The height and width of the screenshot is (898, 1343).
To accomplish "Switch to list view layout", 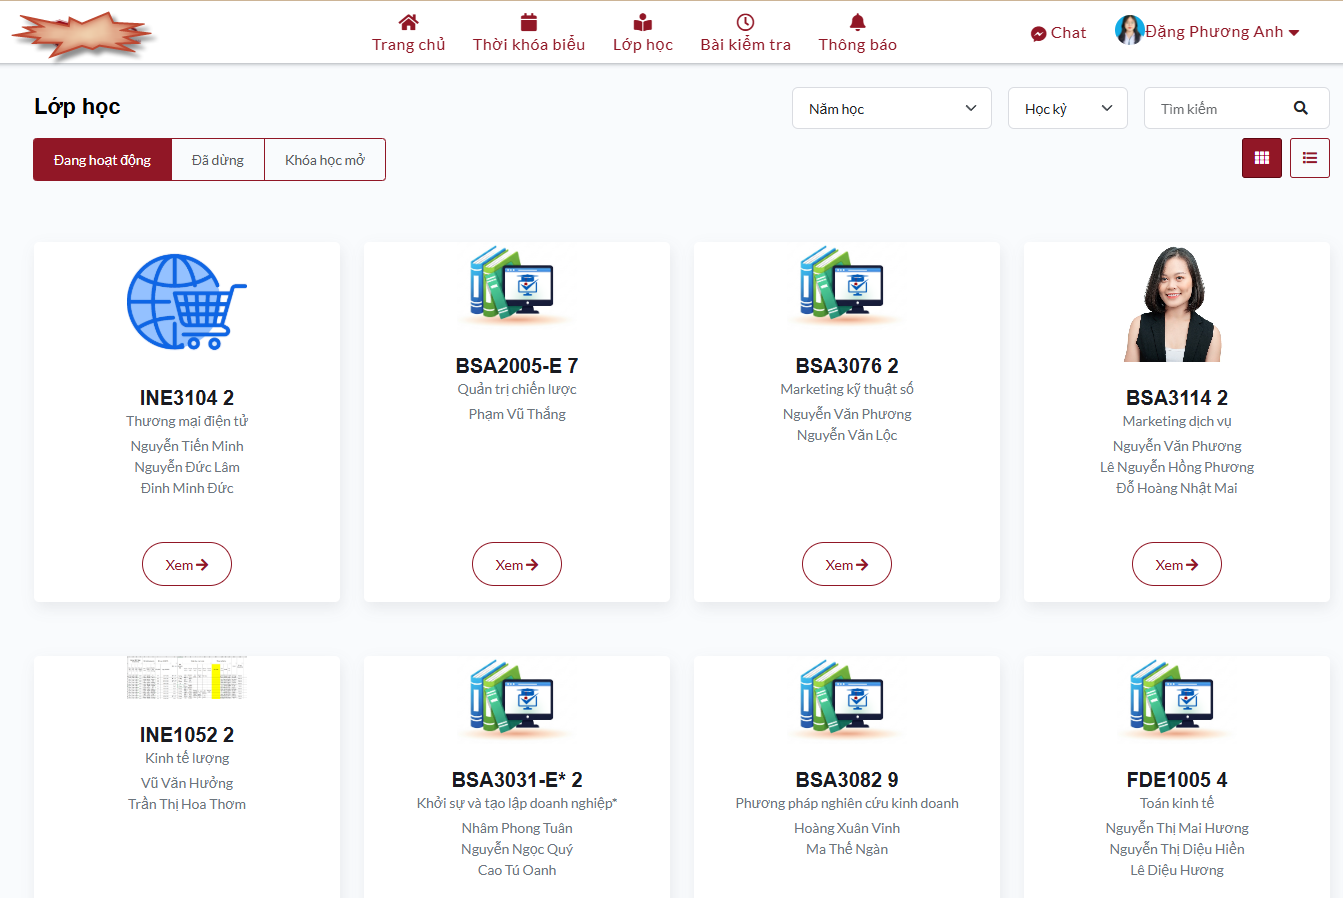I will (1309, 158).
